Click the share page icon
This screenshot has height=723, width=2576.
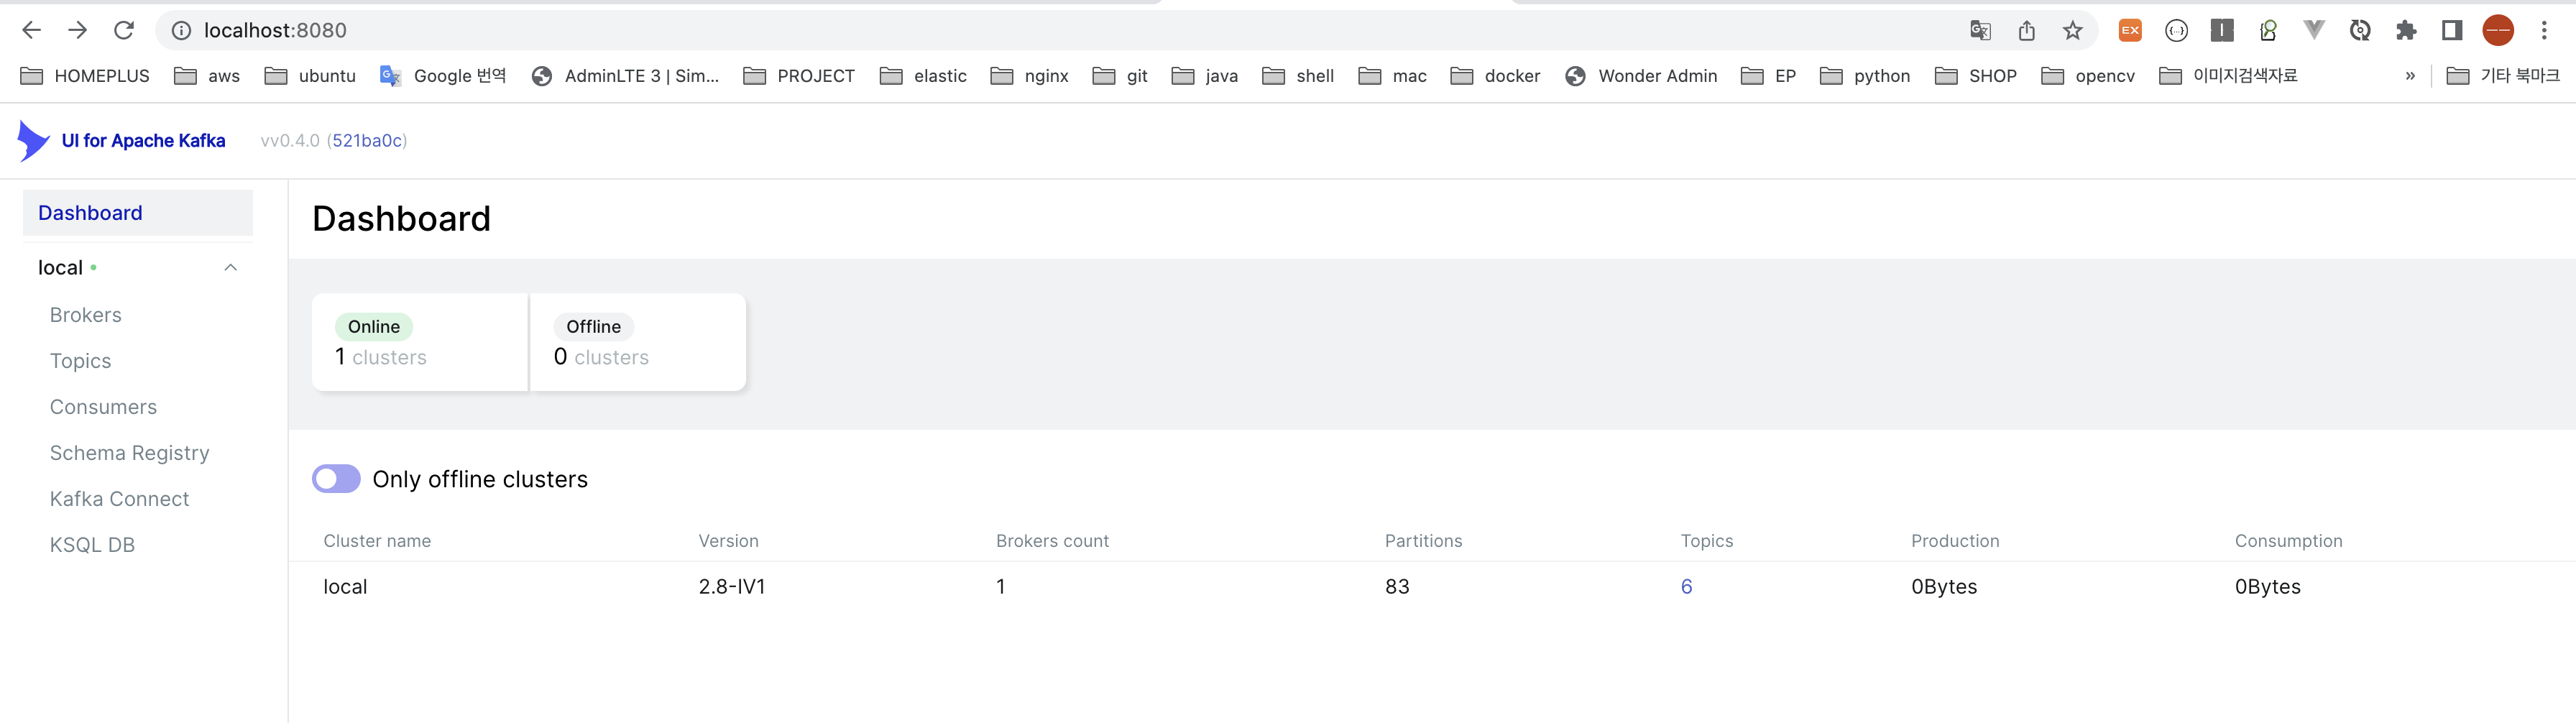click(x=2026, y=31)
